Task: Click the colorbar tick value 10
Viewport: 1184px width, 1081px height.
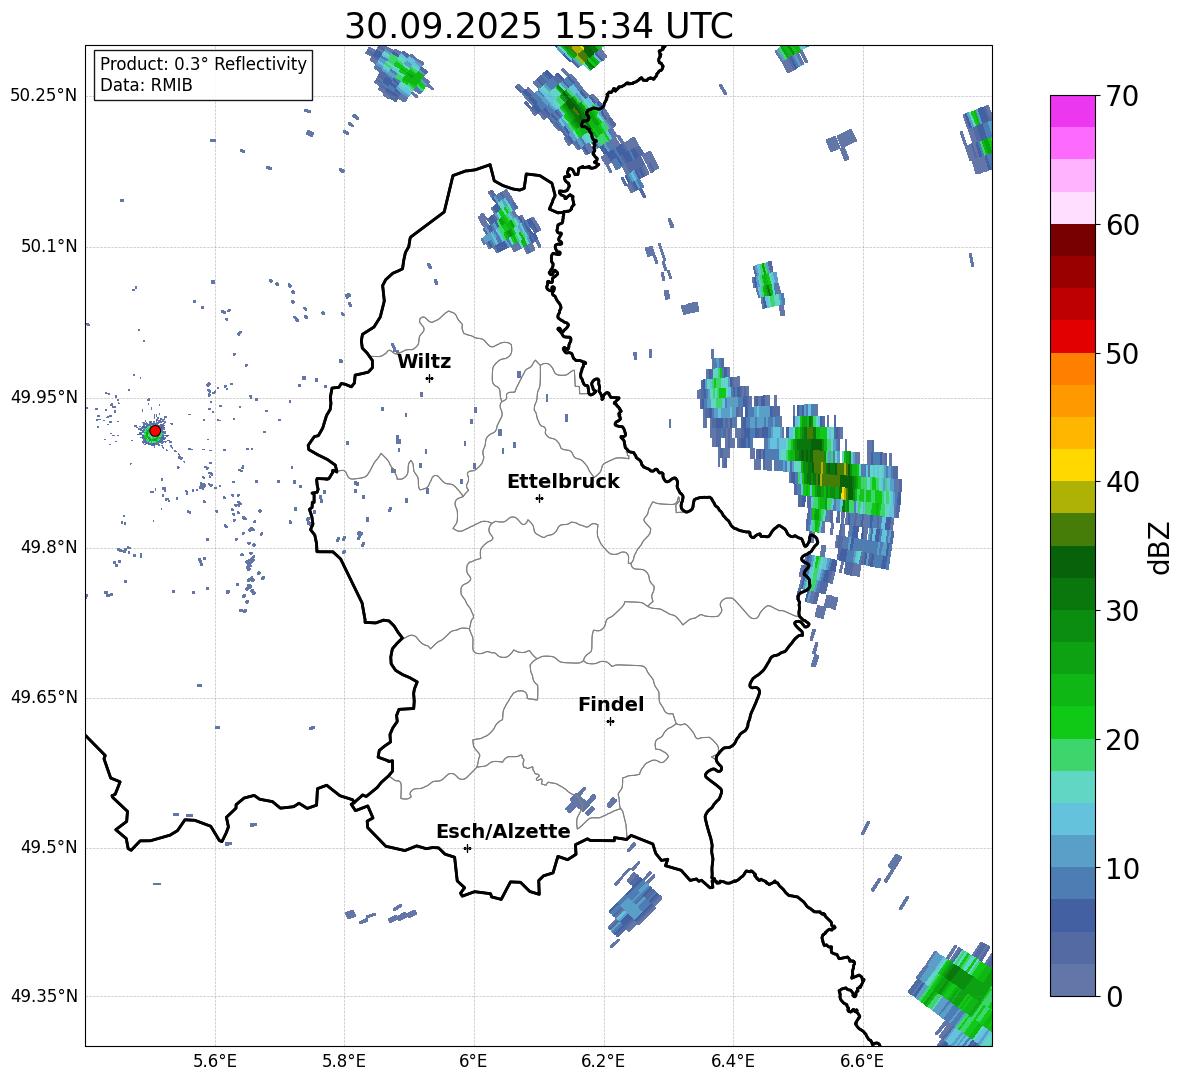Action: pos(1122,868)
